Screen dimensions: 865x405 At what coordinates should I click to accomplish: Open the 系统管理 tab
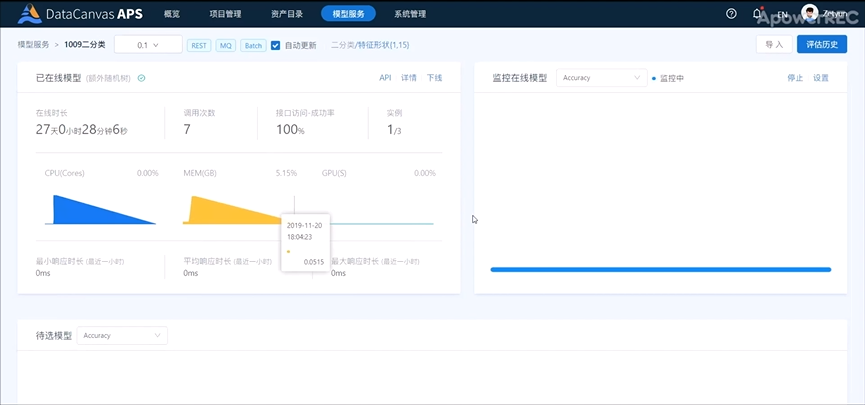410,14
